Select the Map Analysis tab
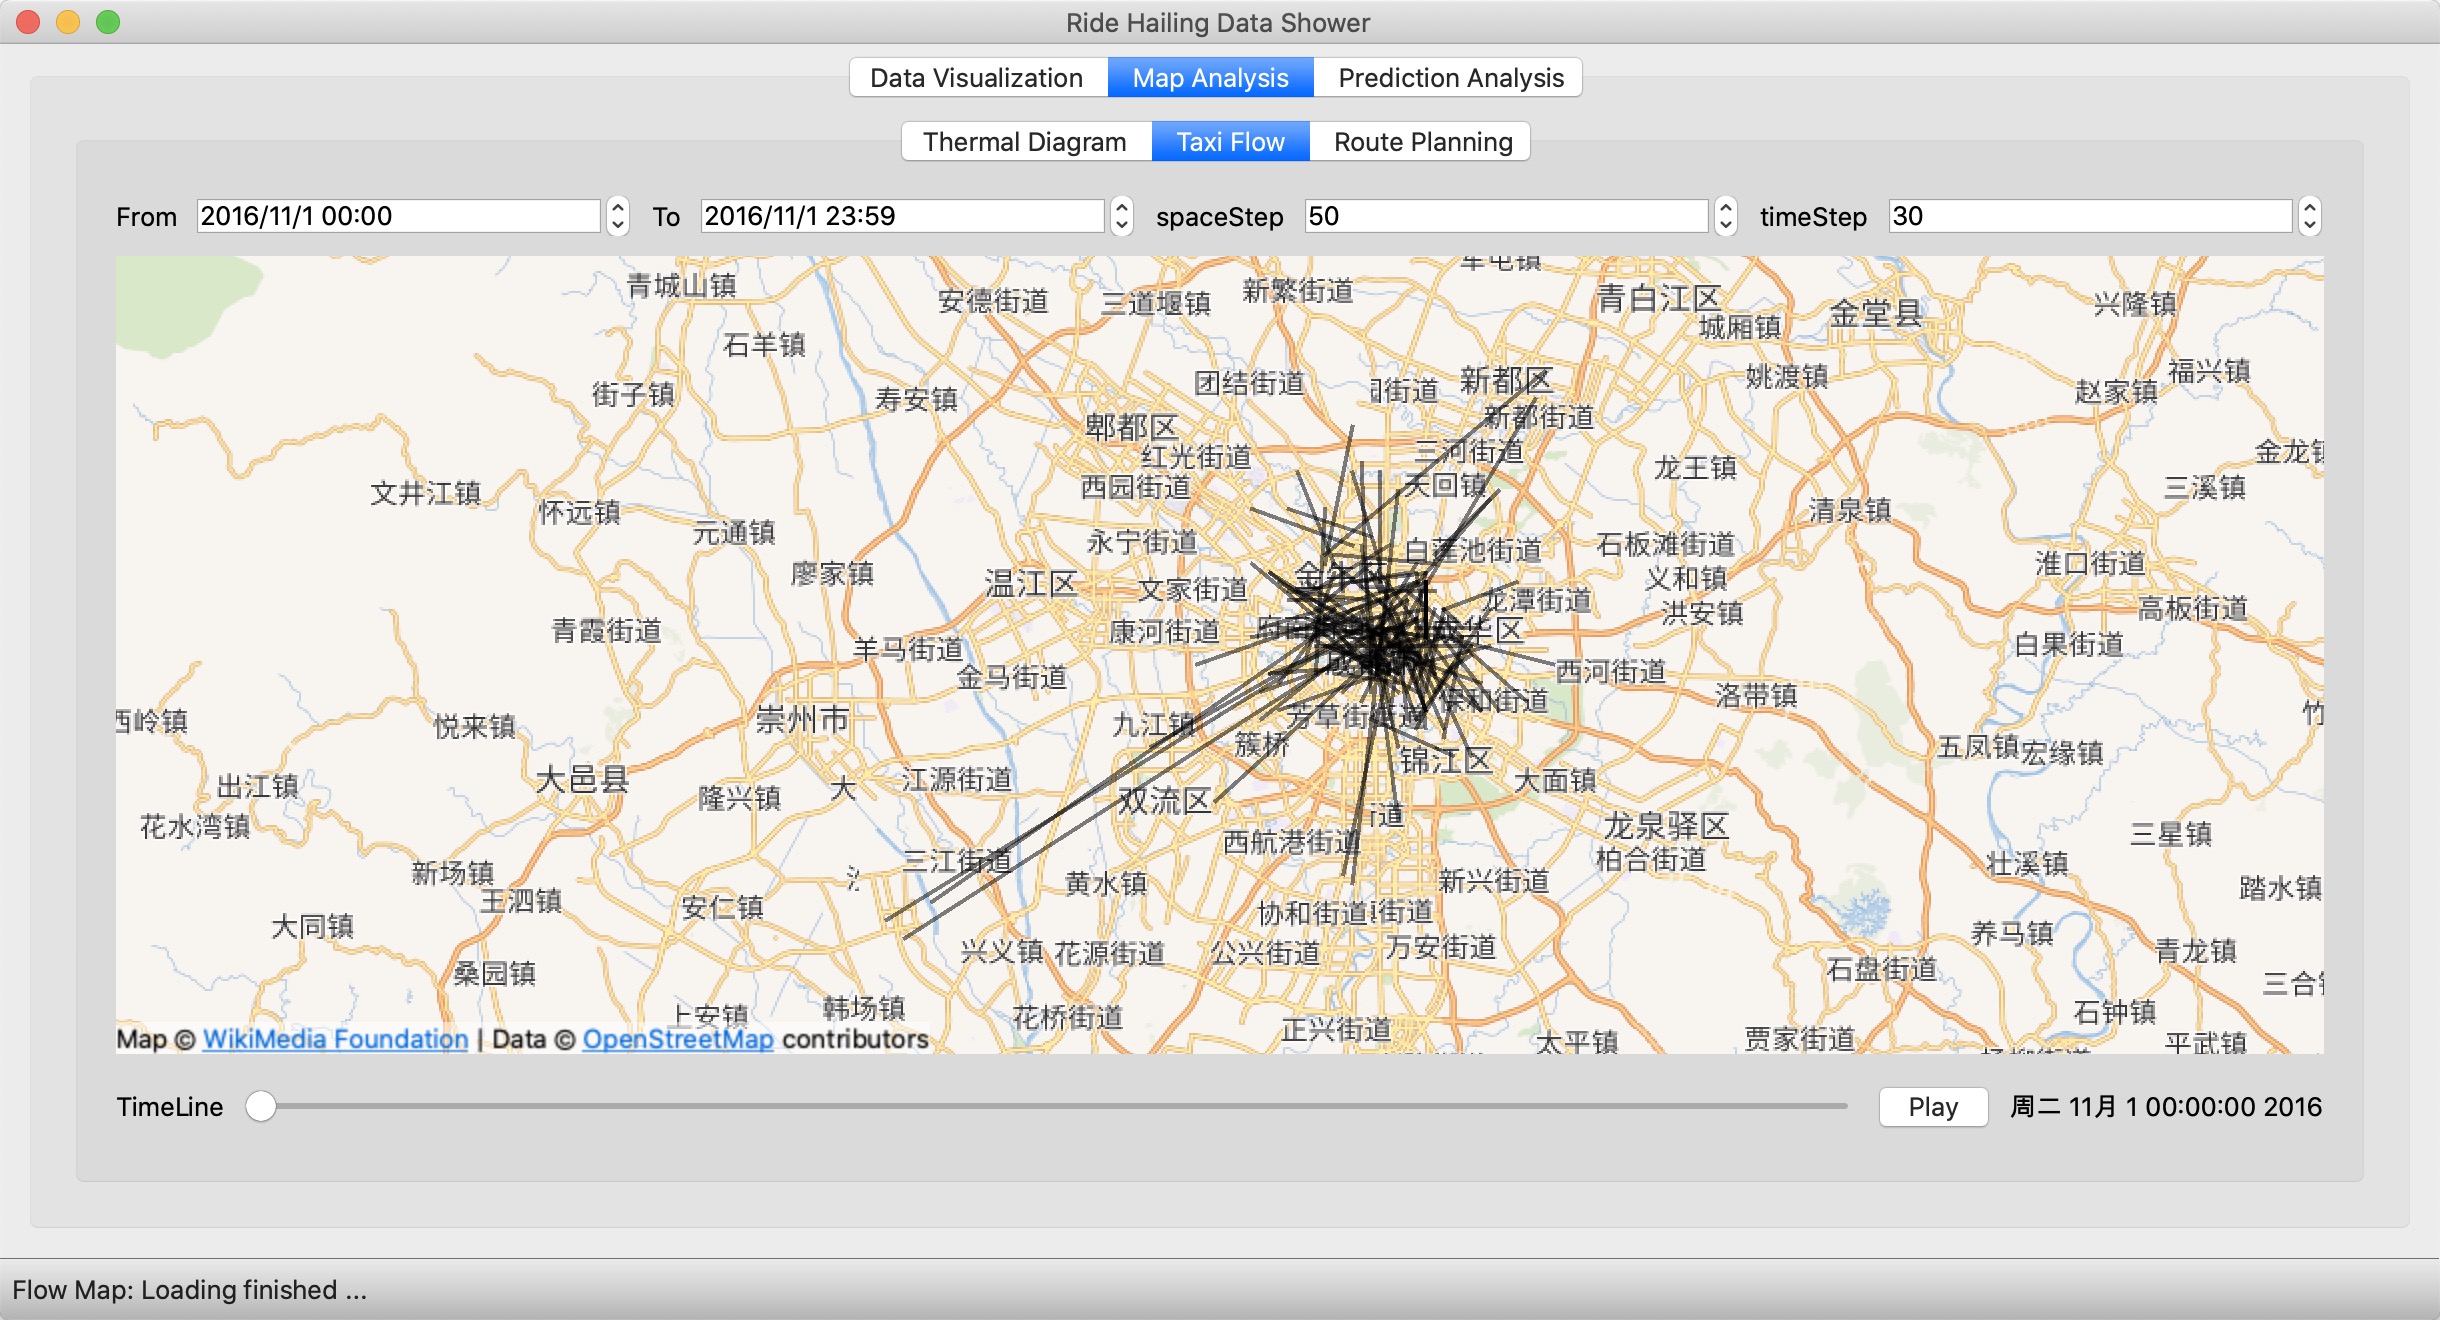 tap(1210, 78)
